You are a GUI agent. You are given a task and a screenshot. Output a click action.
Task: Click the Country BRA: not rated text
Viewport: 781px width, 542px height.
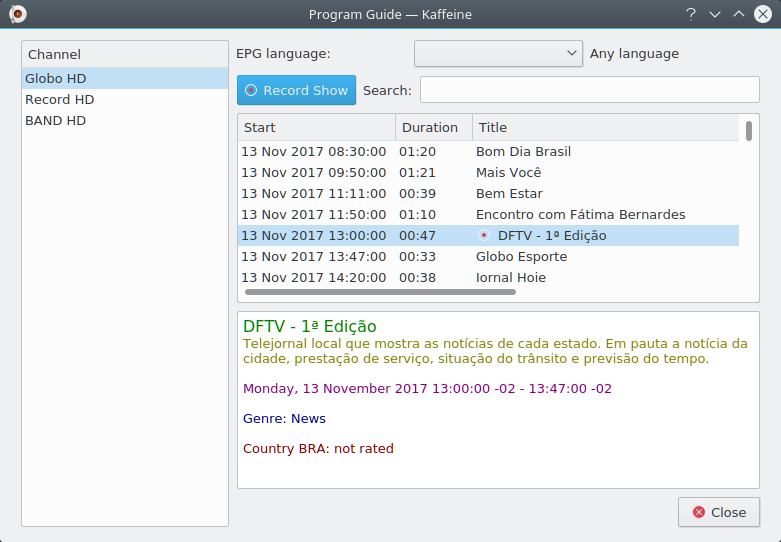318,448
